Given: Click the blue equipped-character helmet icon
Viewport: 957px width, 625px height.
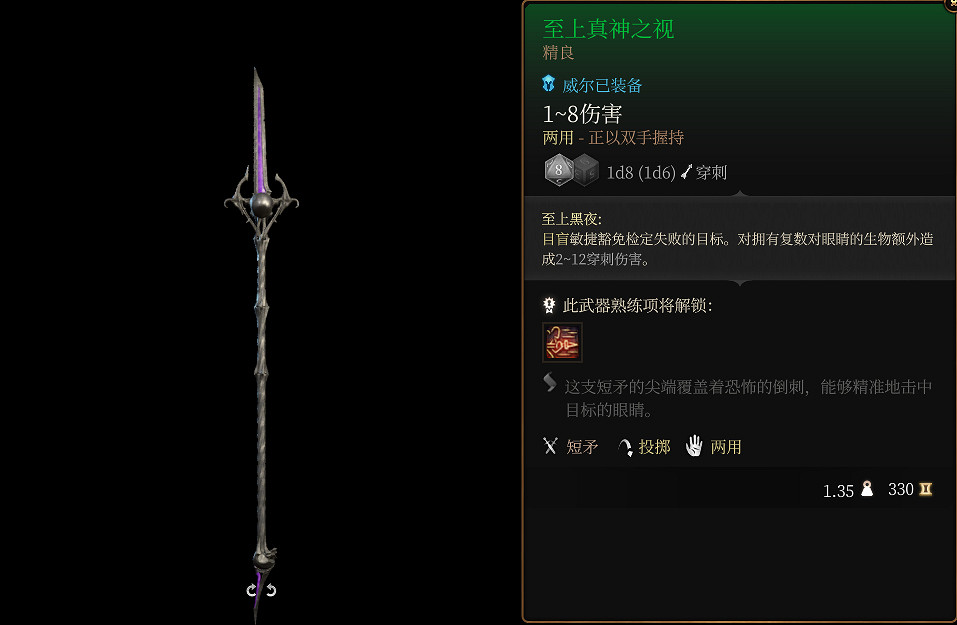Looking at the screenshot, I should coord(549,84).
